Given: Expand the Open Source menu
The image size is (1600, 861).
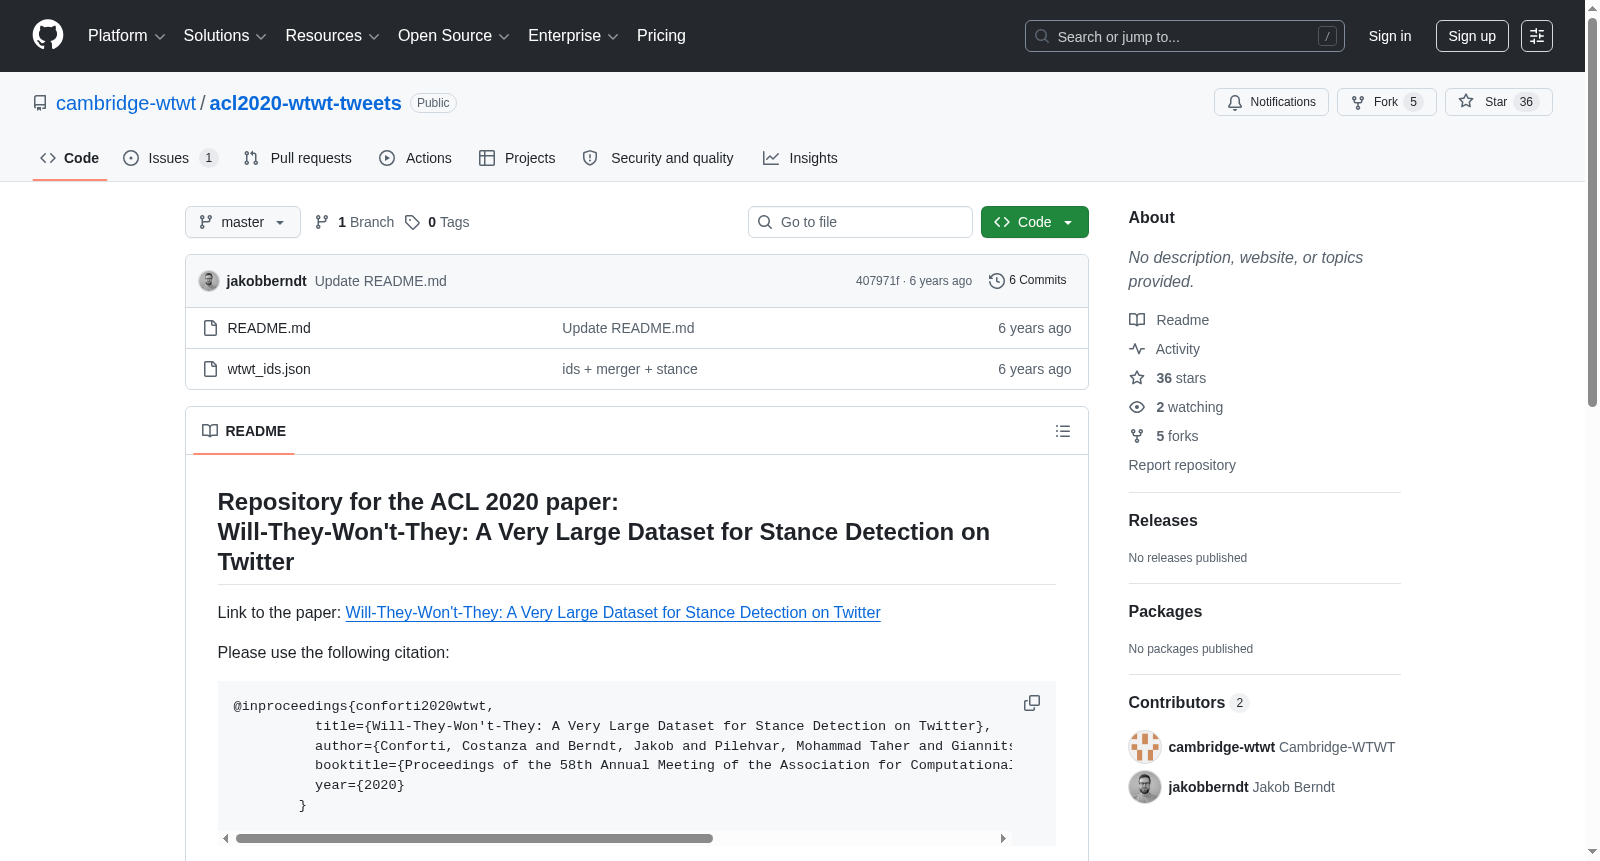Looking at the screenshot, I should [x=454, y=36].
